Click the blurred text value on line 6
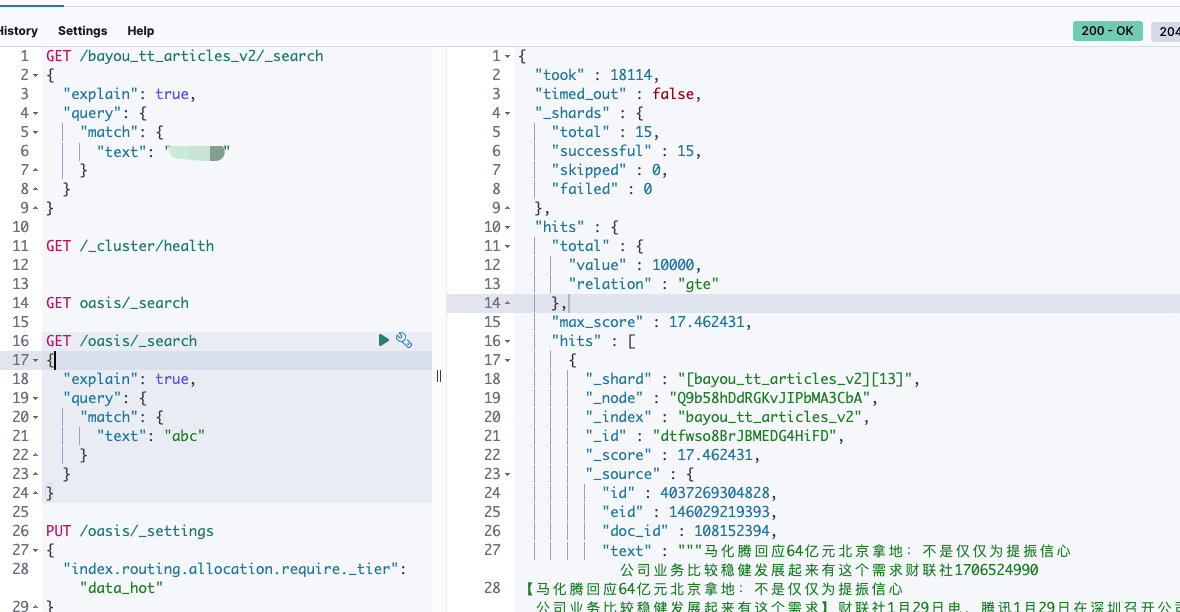This screenshot has width=1180, height=612. [x=196, y=152]
